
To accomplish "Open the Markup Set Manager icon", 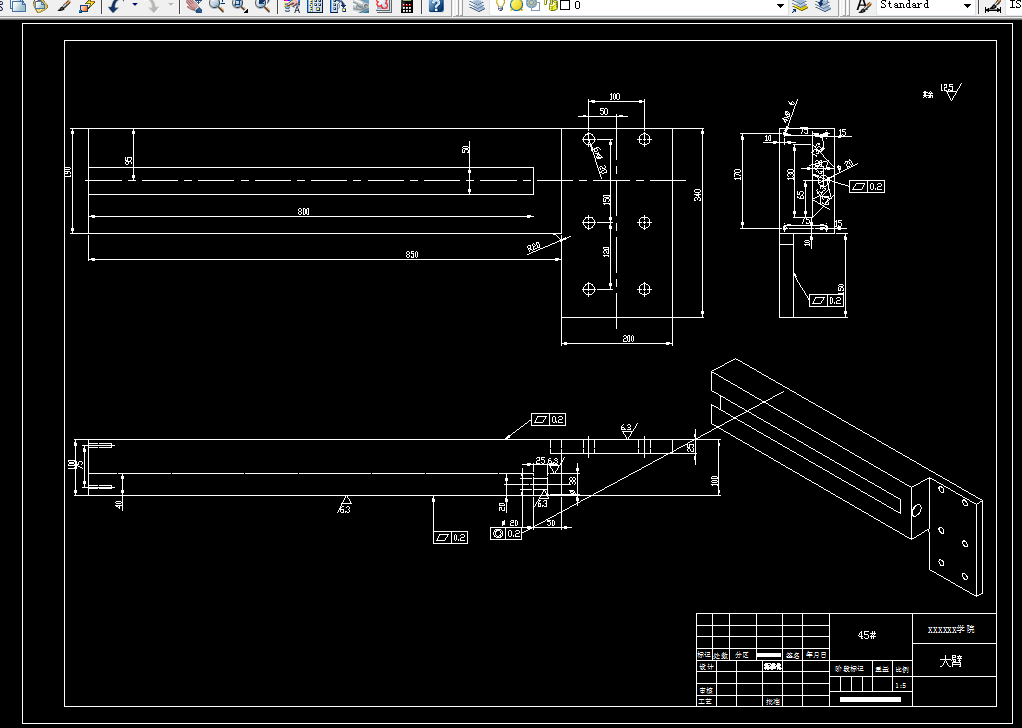I will [x=383, y=6].
